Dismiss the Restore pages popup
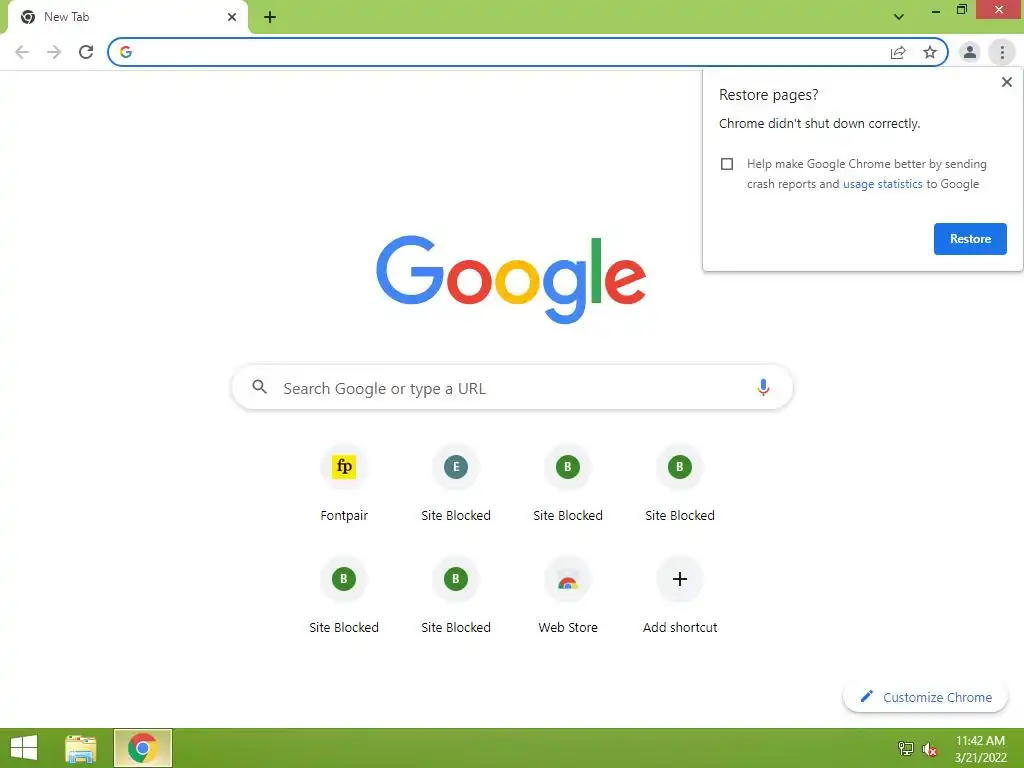 (x=1006, y=82)
